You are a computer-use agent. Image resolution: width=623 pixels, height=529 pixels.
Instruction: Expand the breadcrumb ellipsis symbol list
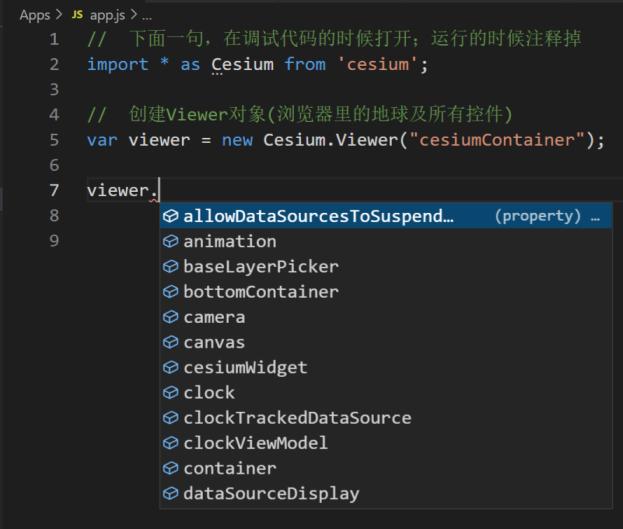[147, 17]
